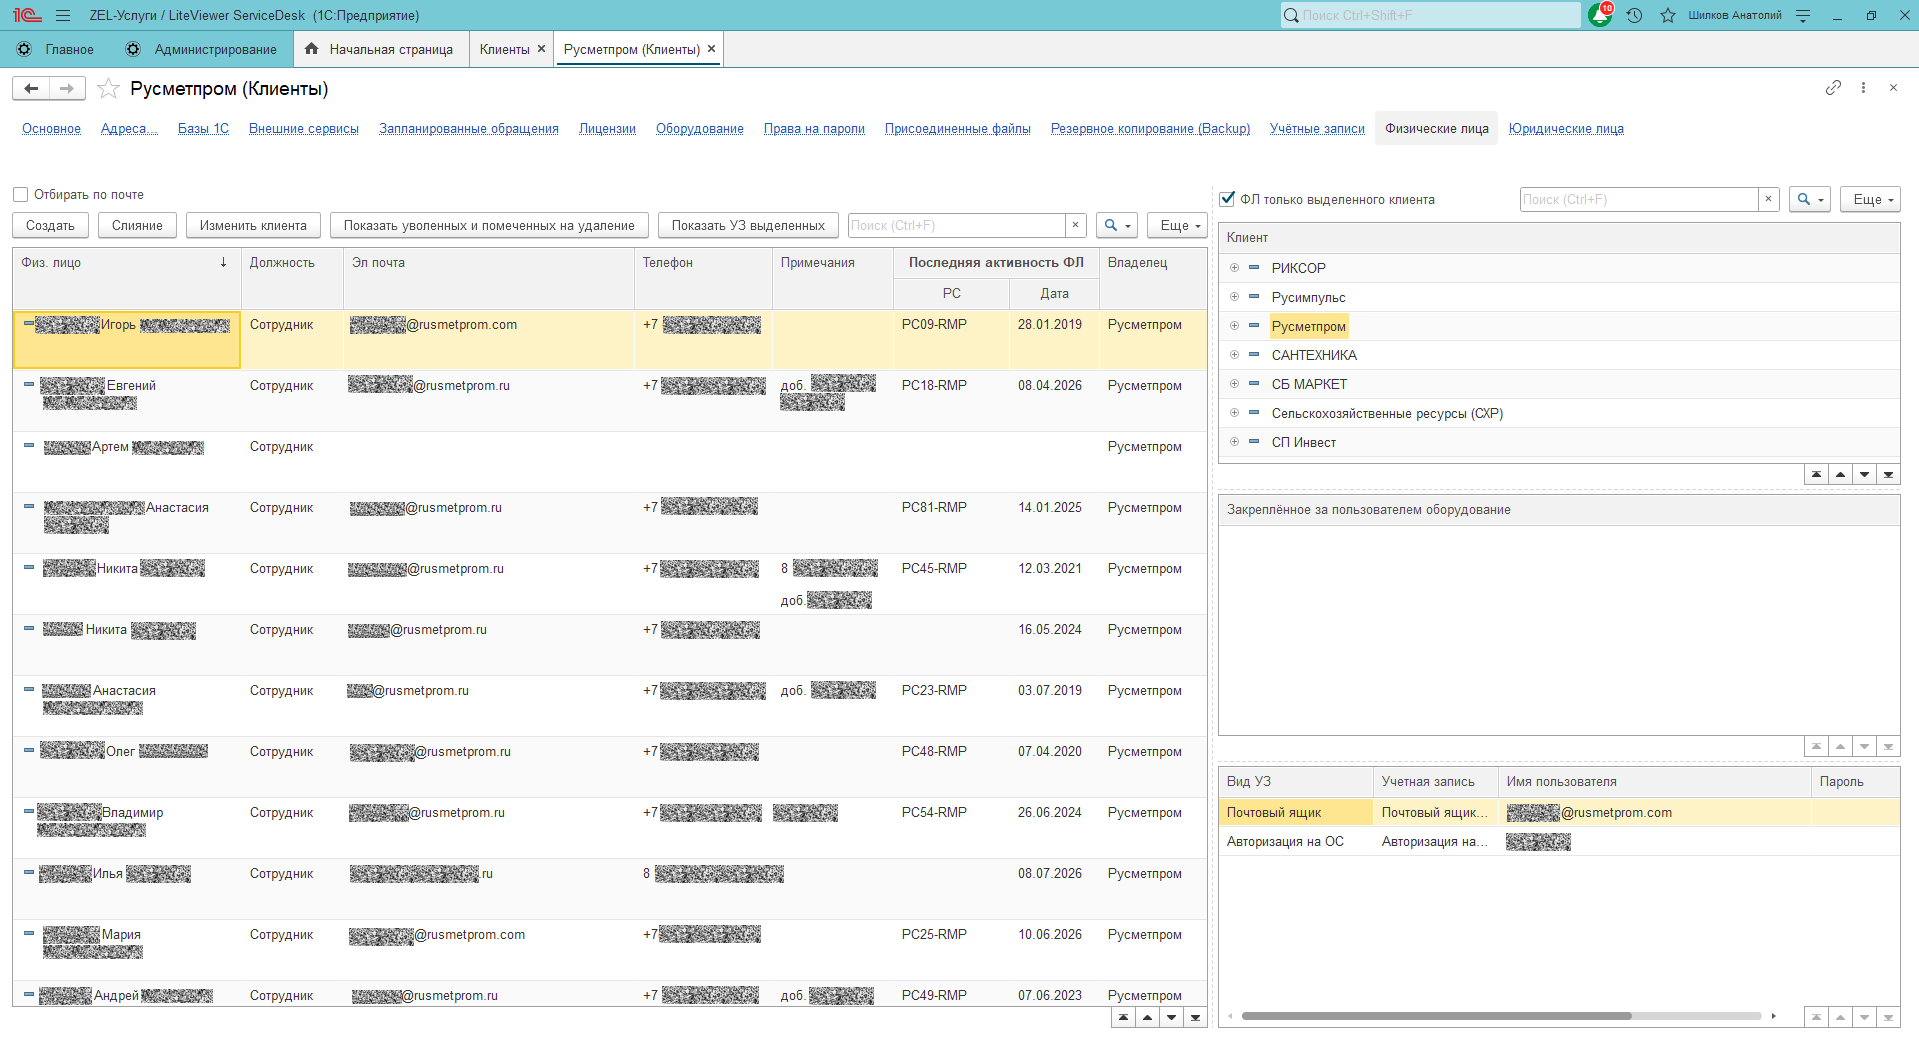Clear the client list search field

pyautogui.click(x=1768, y=199)
